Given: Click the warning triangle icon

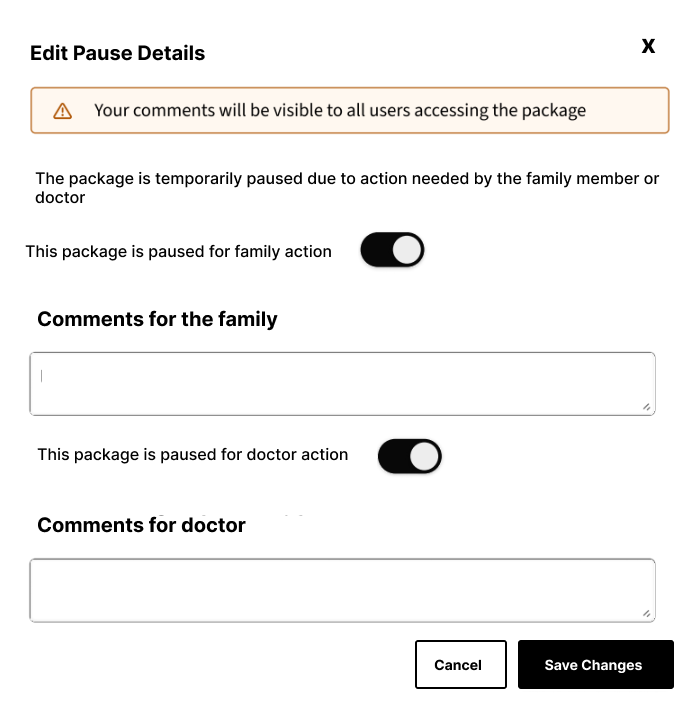Looking at the screenshot, I should coord(63,111).
